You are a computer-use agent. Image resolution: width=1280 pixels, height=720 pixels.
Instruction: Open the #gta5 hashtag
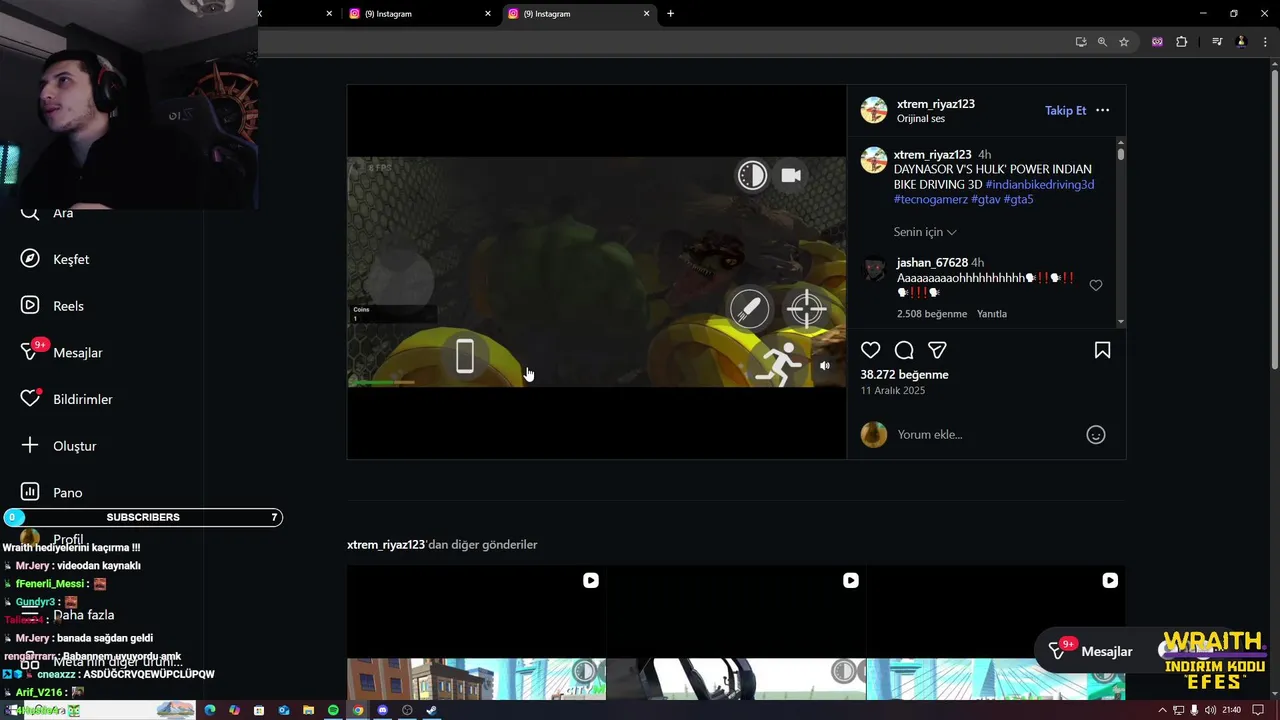pos(1018,199)
